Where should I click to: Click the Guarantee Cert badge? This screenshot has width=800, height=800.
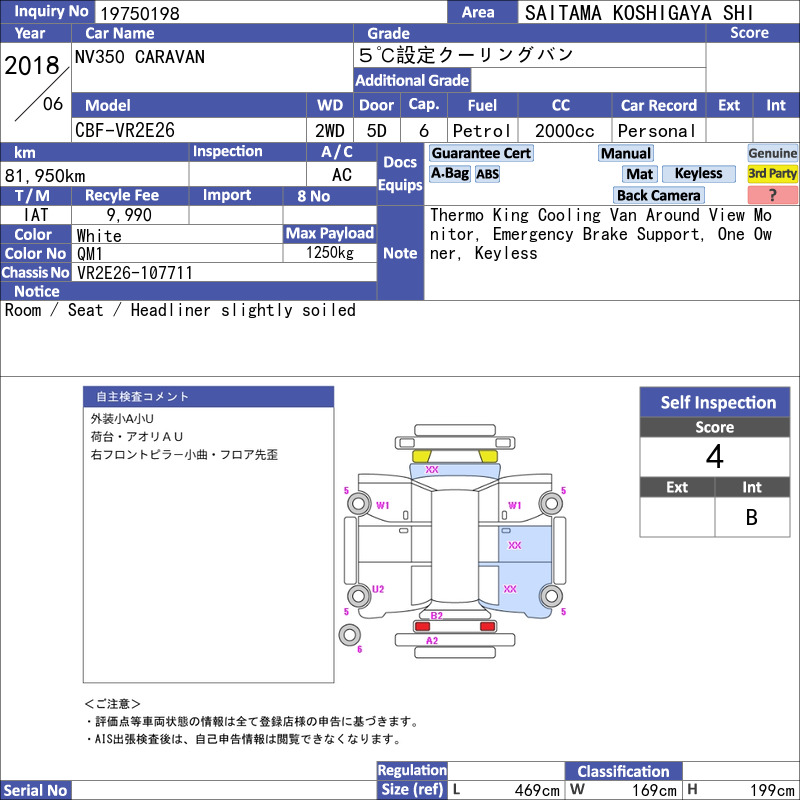click(481, 153)
